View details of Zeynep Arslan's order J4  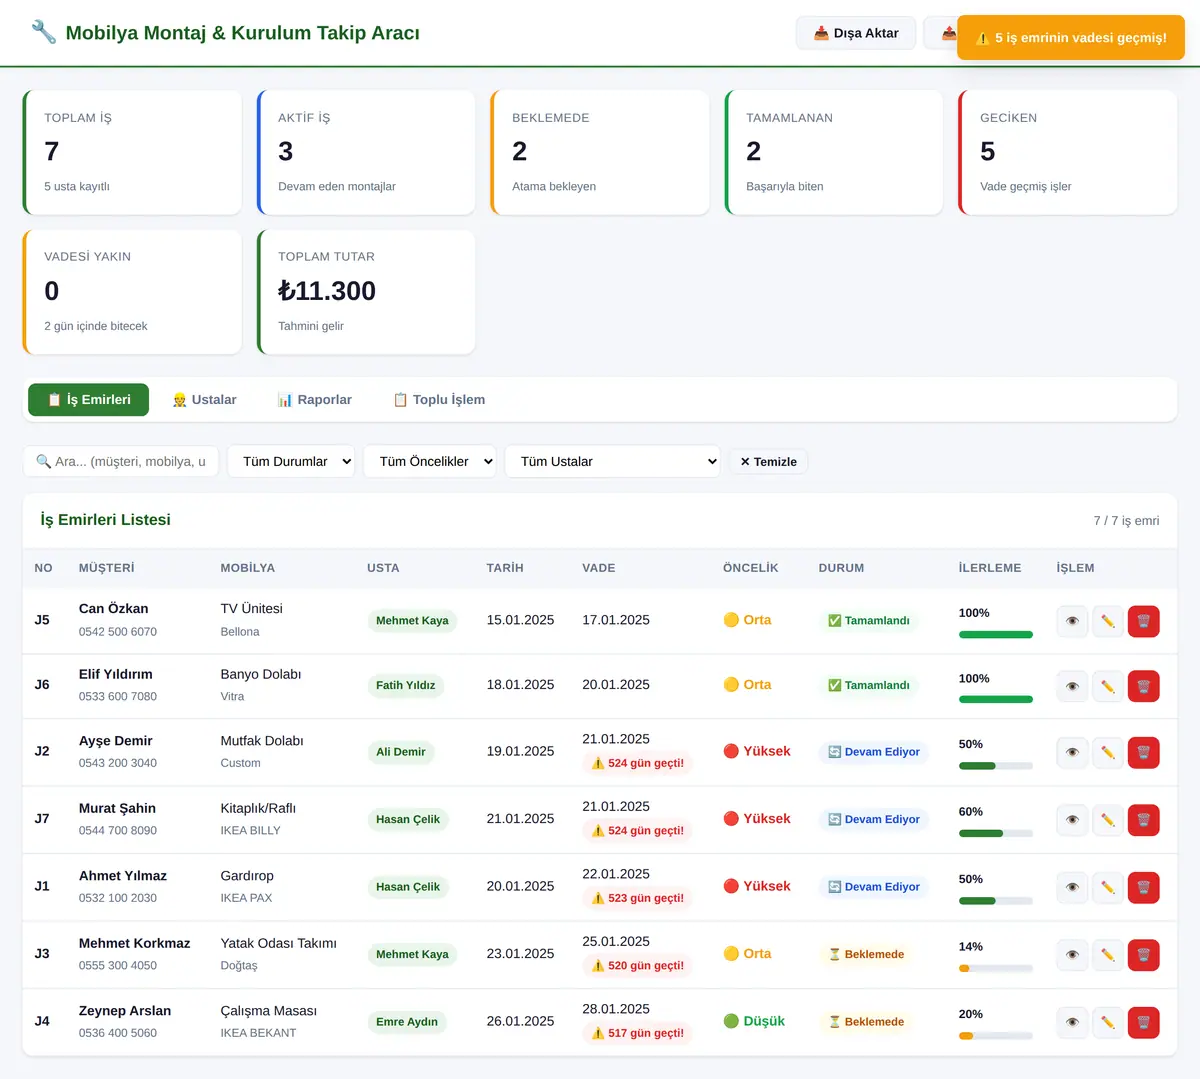1072,1022
